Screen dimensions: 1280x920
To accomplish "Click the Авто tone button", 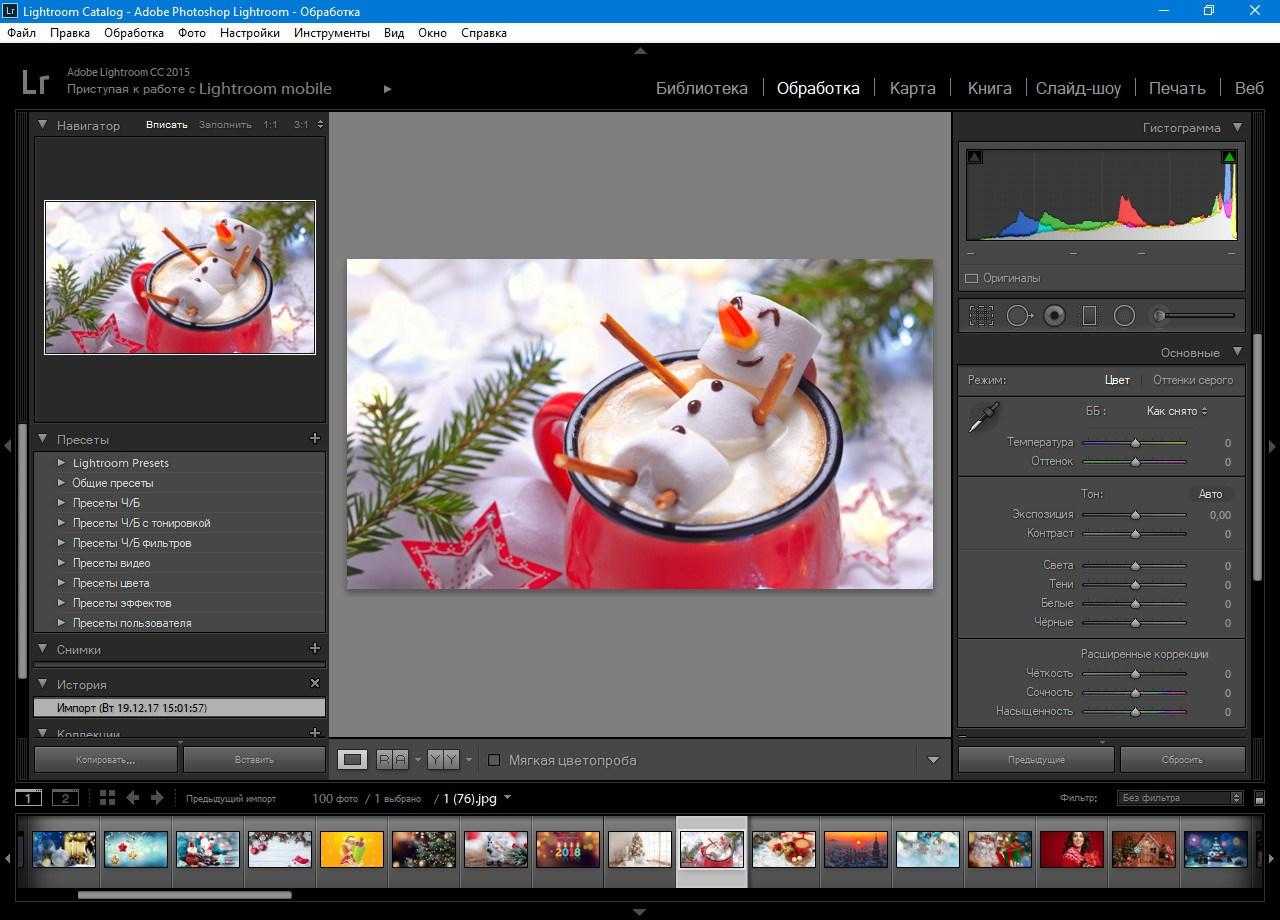I will [x=1211, y=494].
